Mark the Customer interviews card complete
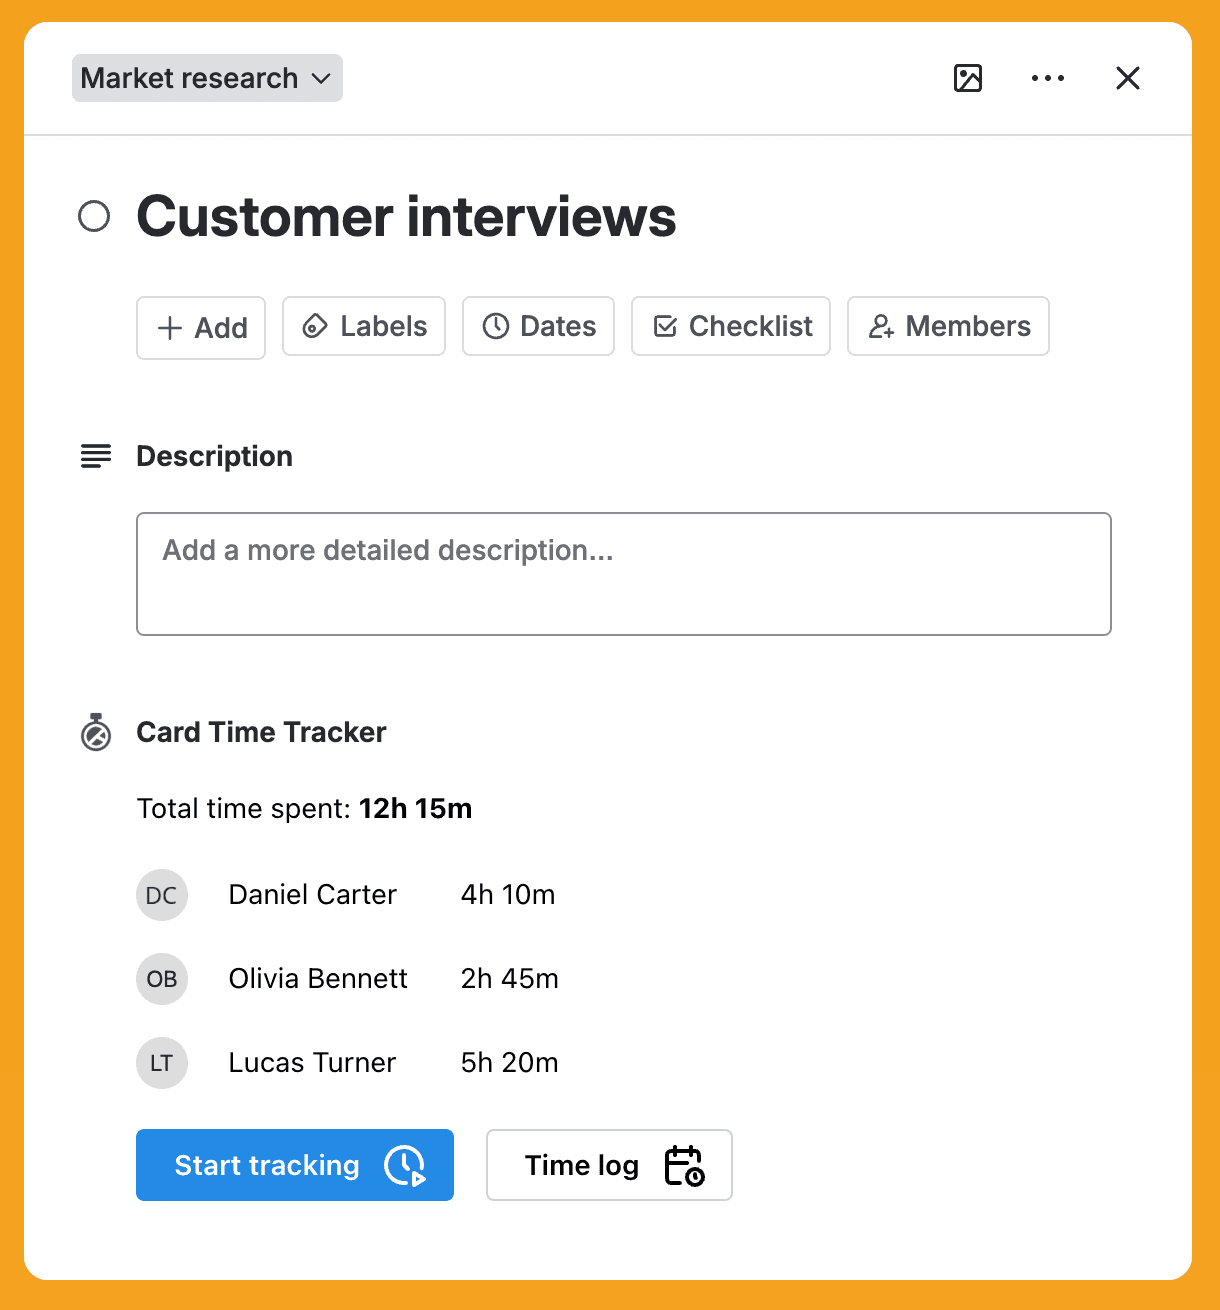1220x1310 pixels. click(x=95, y=216)
